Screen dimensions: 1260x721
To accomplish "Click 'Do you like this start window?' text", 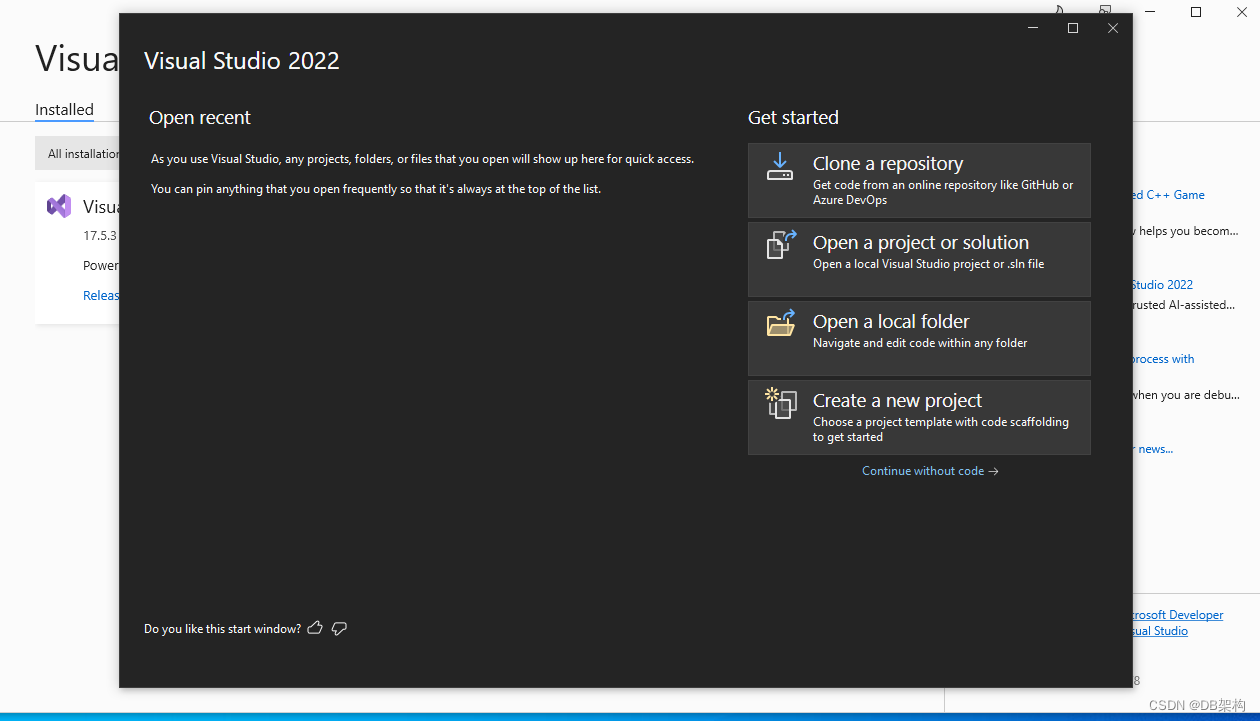I will tap(222, 629).
